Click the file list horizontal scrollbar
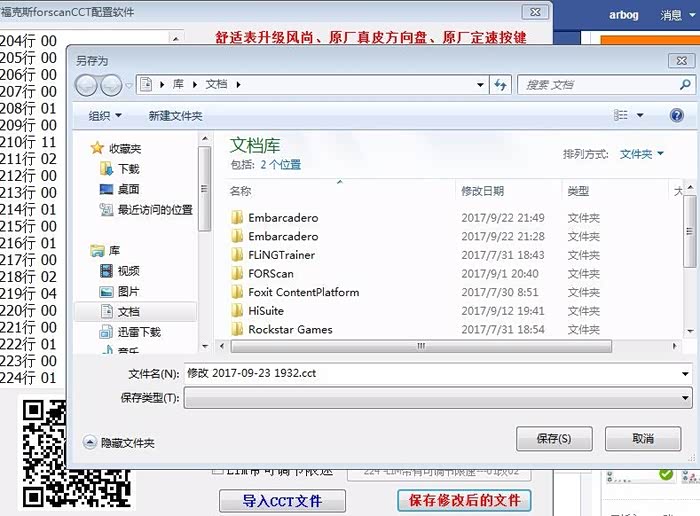Viewport: 700px width, 516px height. coord(421,346)
